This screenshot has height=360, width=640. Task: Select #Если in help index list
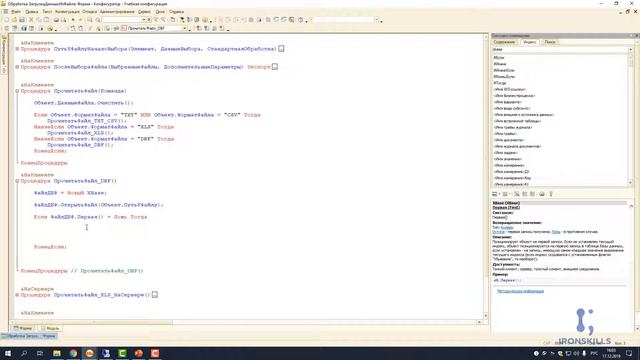(499, 58)
